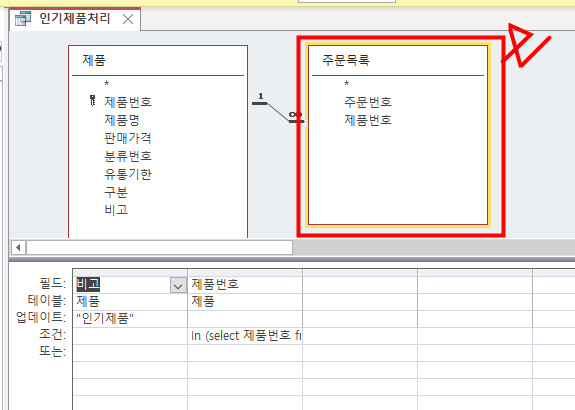
Task: Click the relationship join line between tables
Action: [x=278, y=112]
